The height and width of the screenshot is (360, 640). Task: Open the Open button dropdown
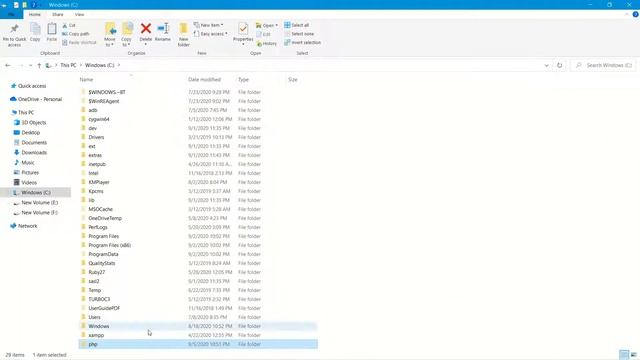(267, 25)
